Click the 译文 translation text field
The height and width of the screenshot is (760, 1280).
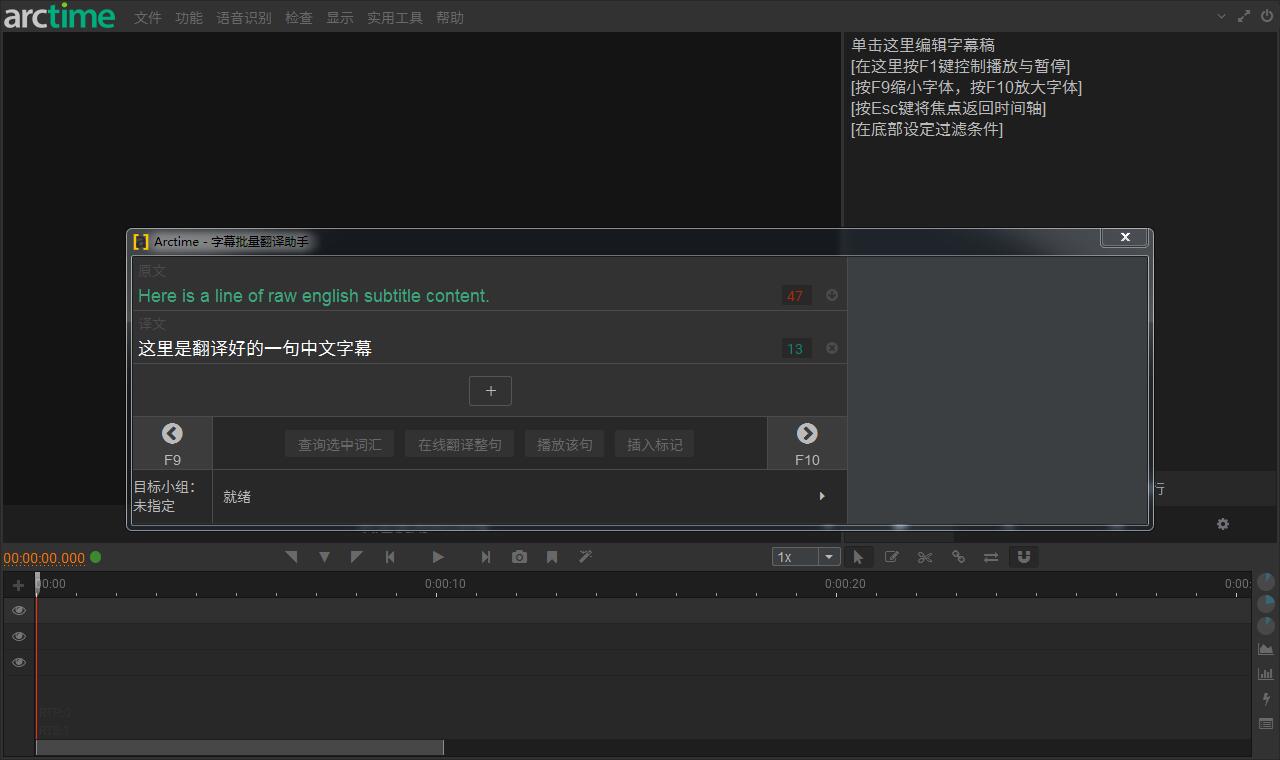coord(450,348)
